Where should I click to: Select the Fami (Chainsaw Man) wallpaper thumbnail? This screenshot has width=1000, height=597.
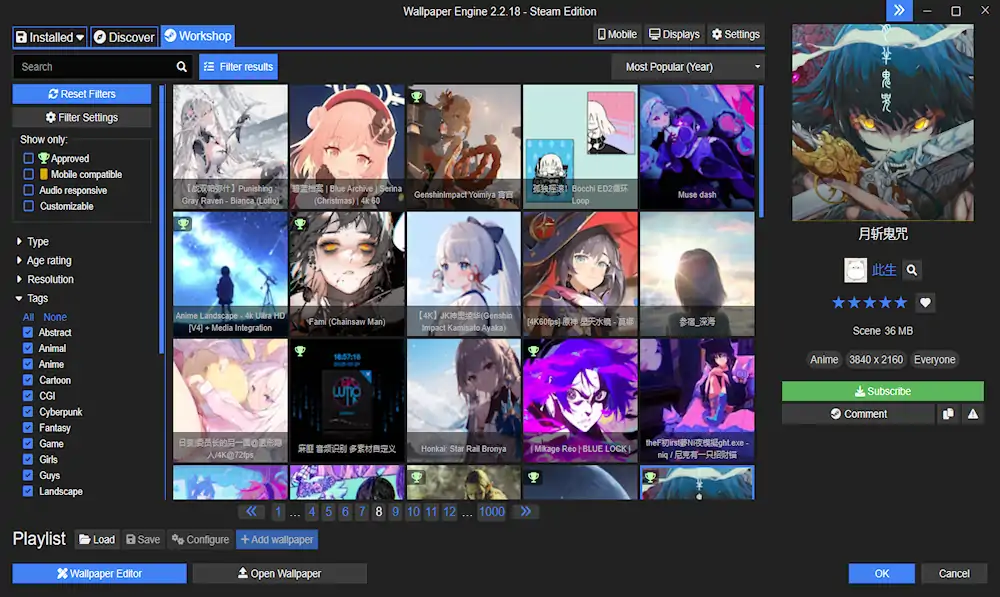point(347,274)
